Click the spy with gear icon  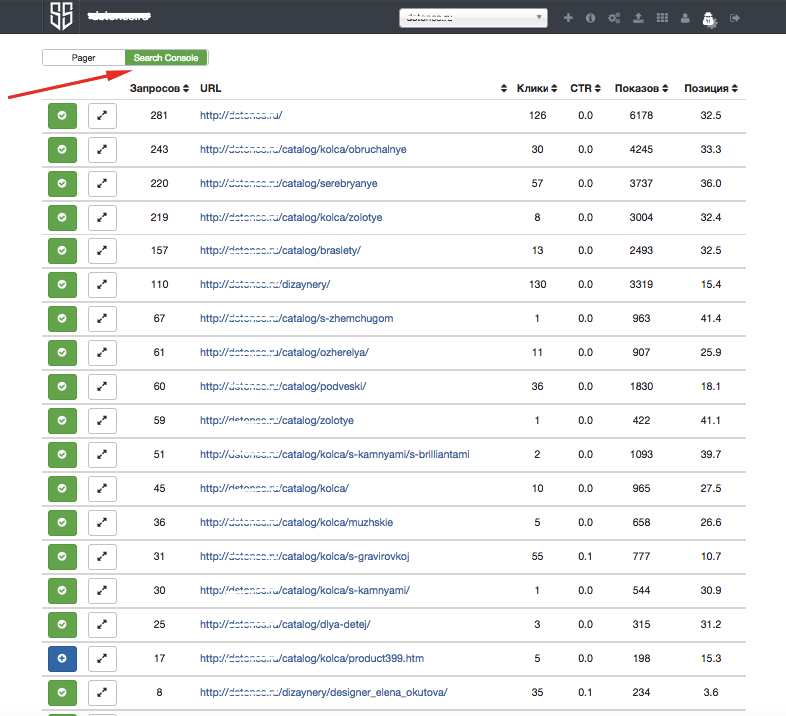tap(709, 19)
